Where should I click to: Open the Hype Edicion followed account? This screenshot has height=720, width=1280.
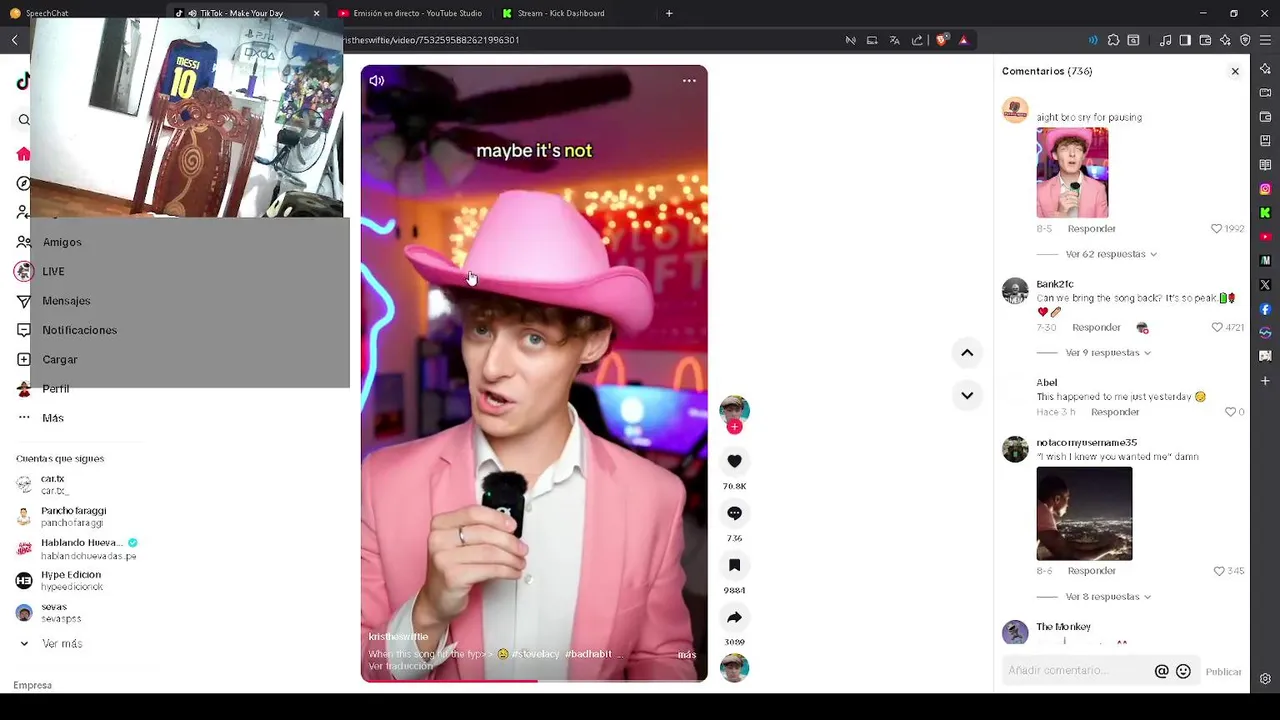[x=70, y=581]
